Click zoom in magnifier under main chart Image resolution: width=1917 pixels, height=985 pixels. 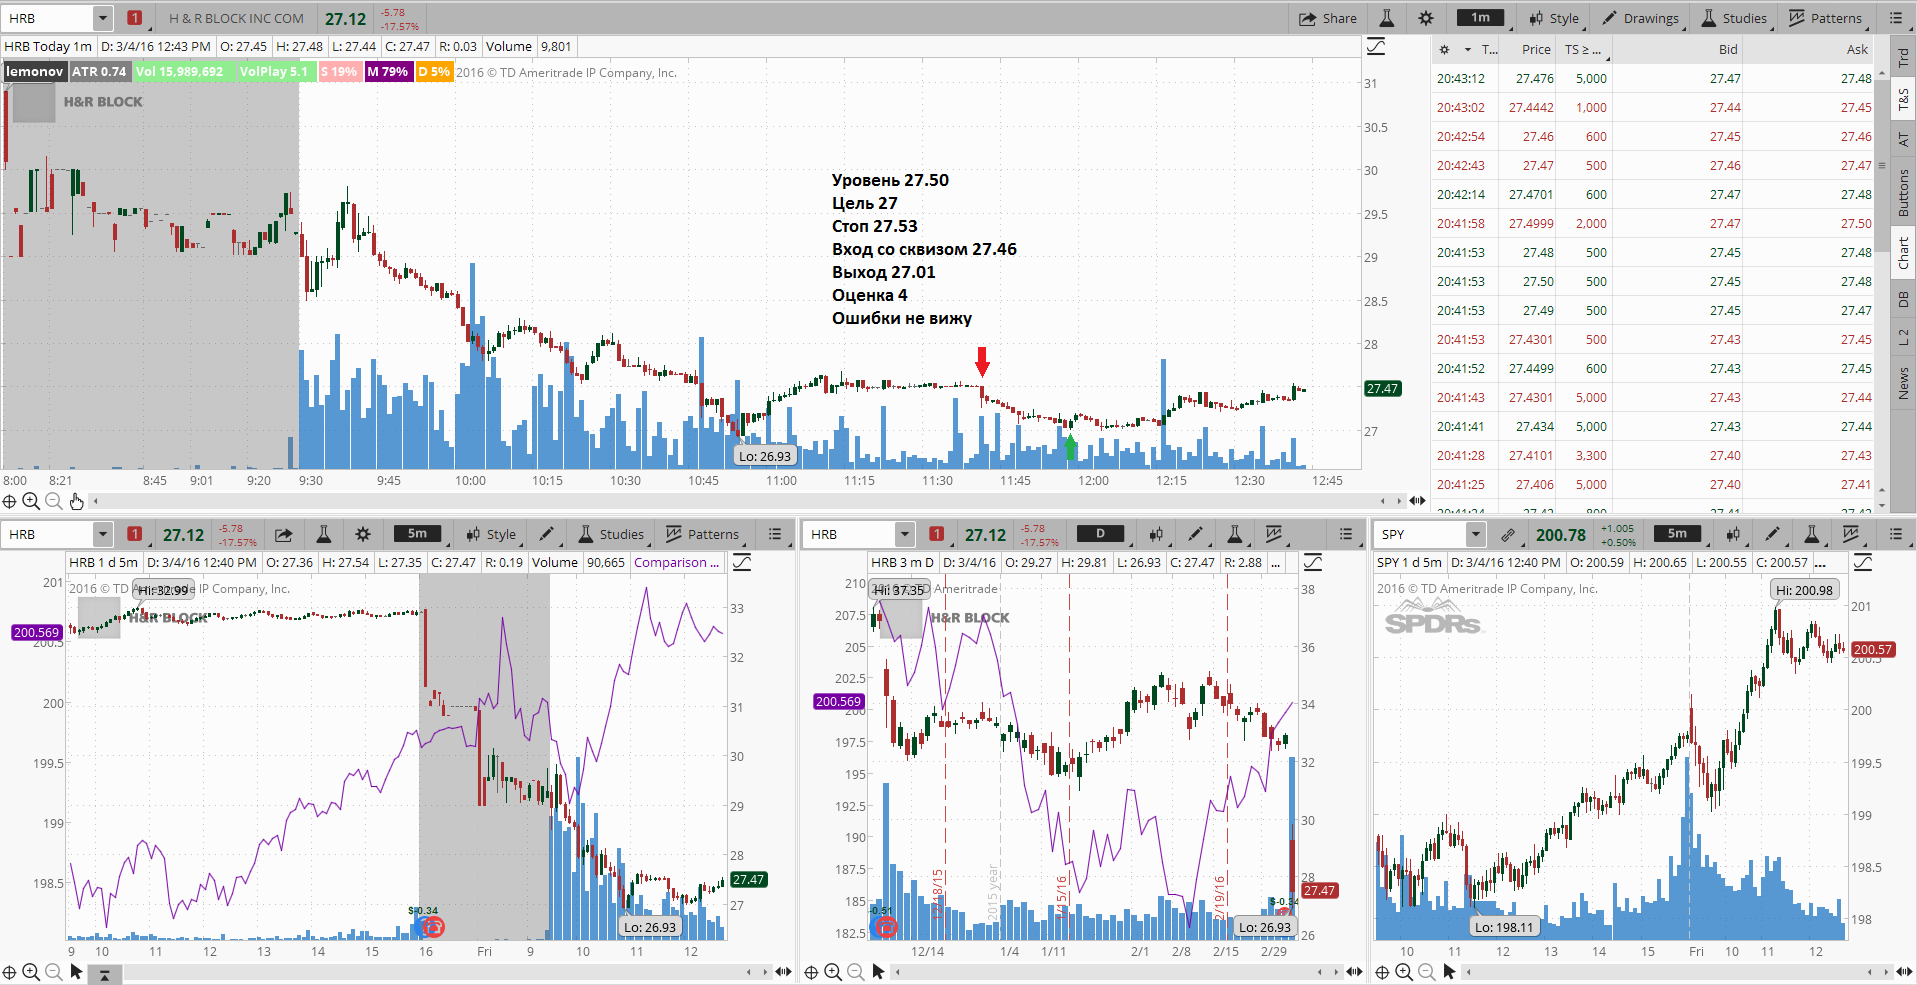[31, 501]
